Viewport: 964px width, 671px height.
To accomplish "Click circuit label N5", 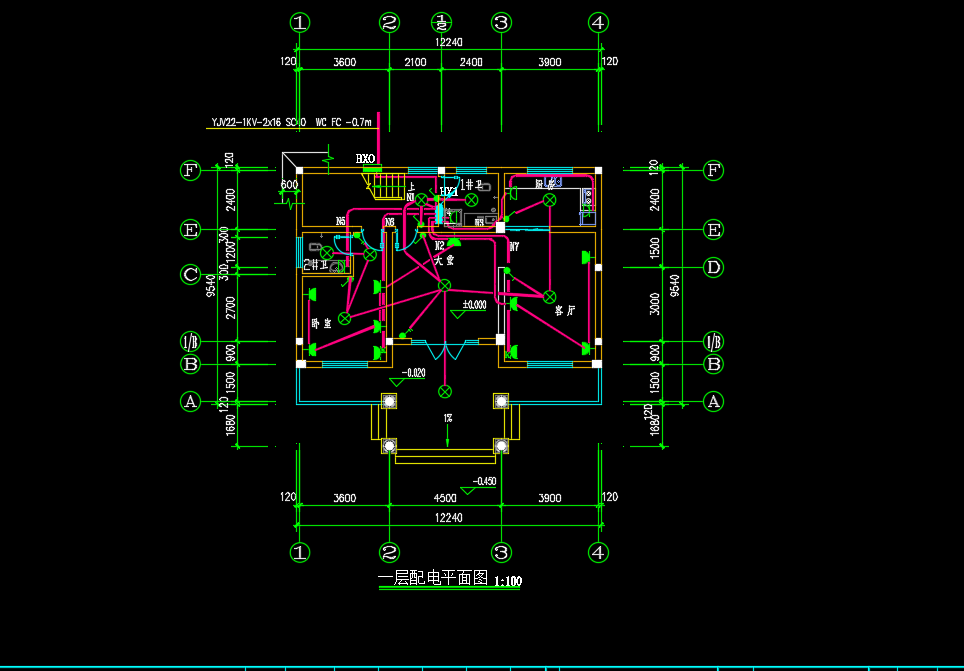I will tap(340, 221).
